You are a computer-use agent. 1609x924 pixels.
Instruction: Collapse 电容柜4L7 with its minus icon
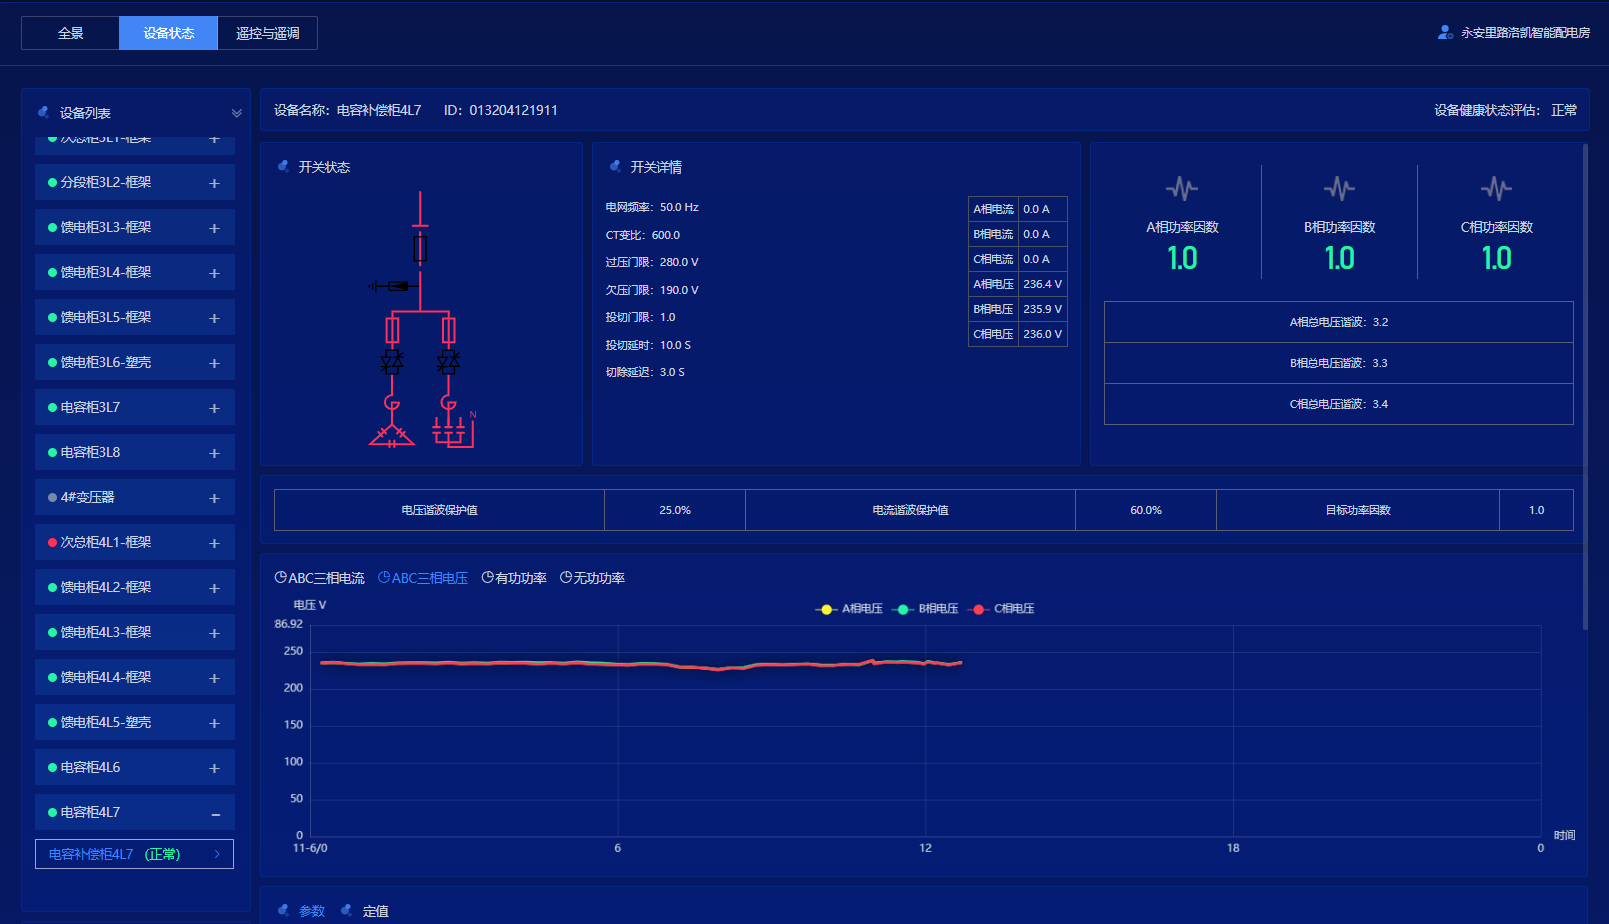(215, 814)
